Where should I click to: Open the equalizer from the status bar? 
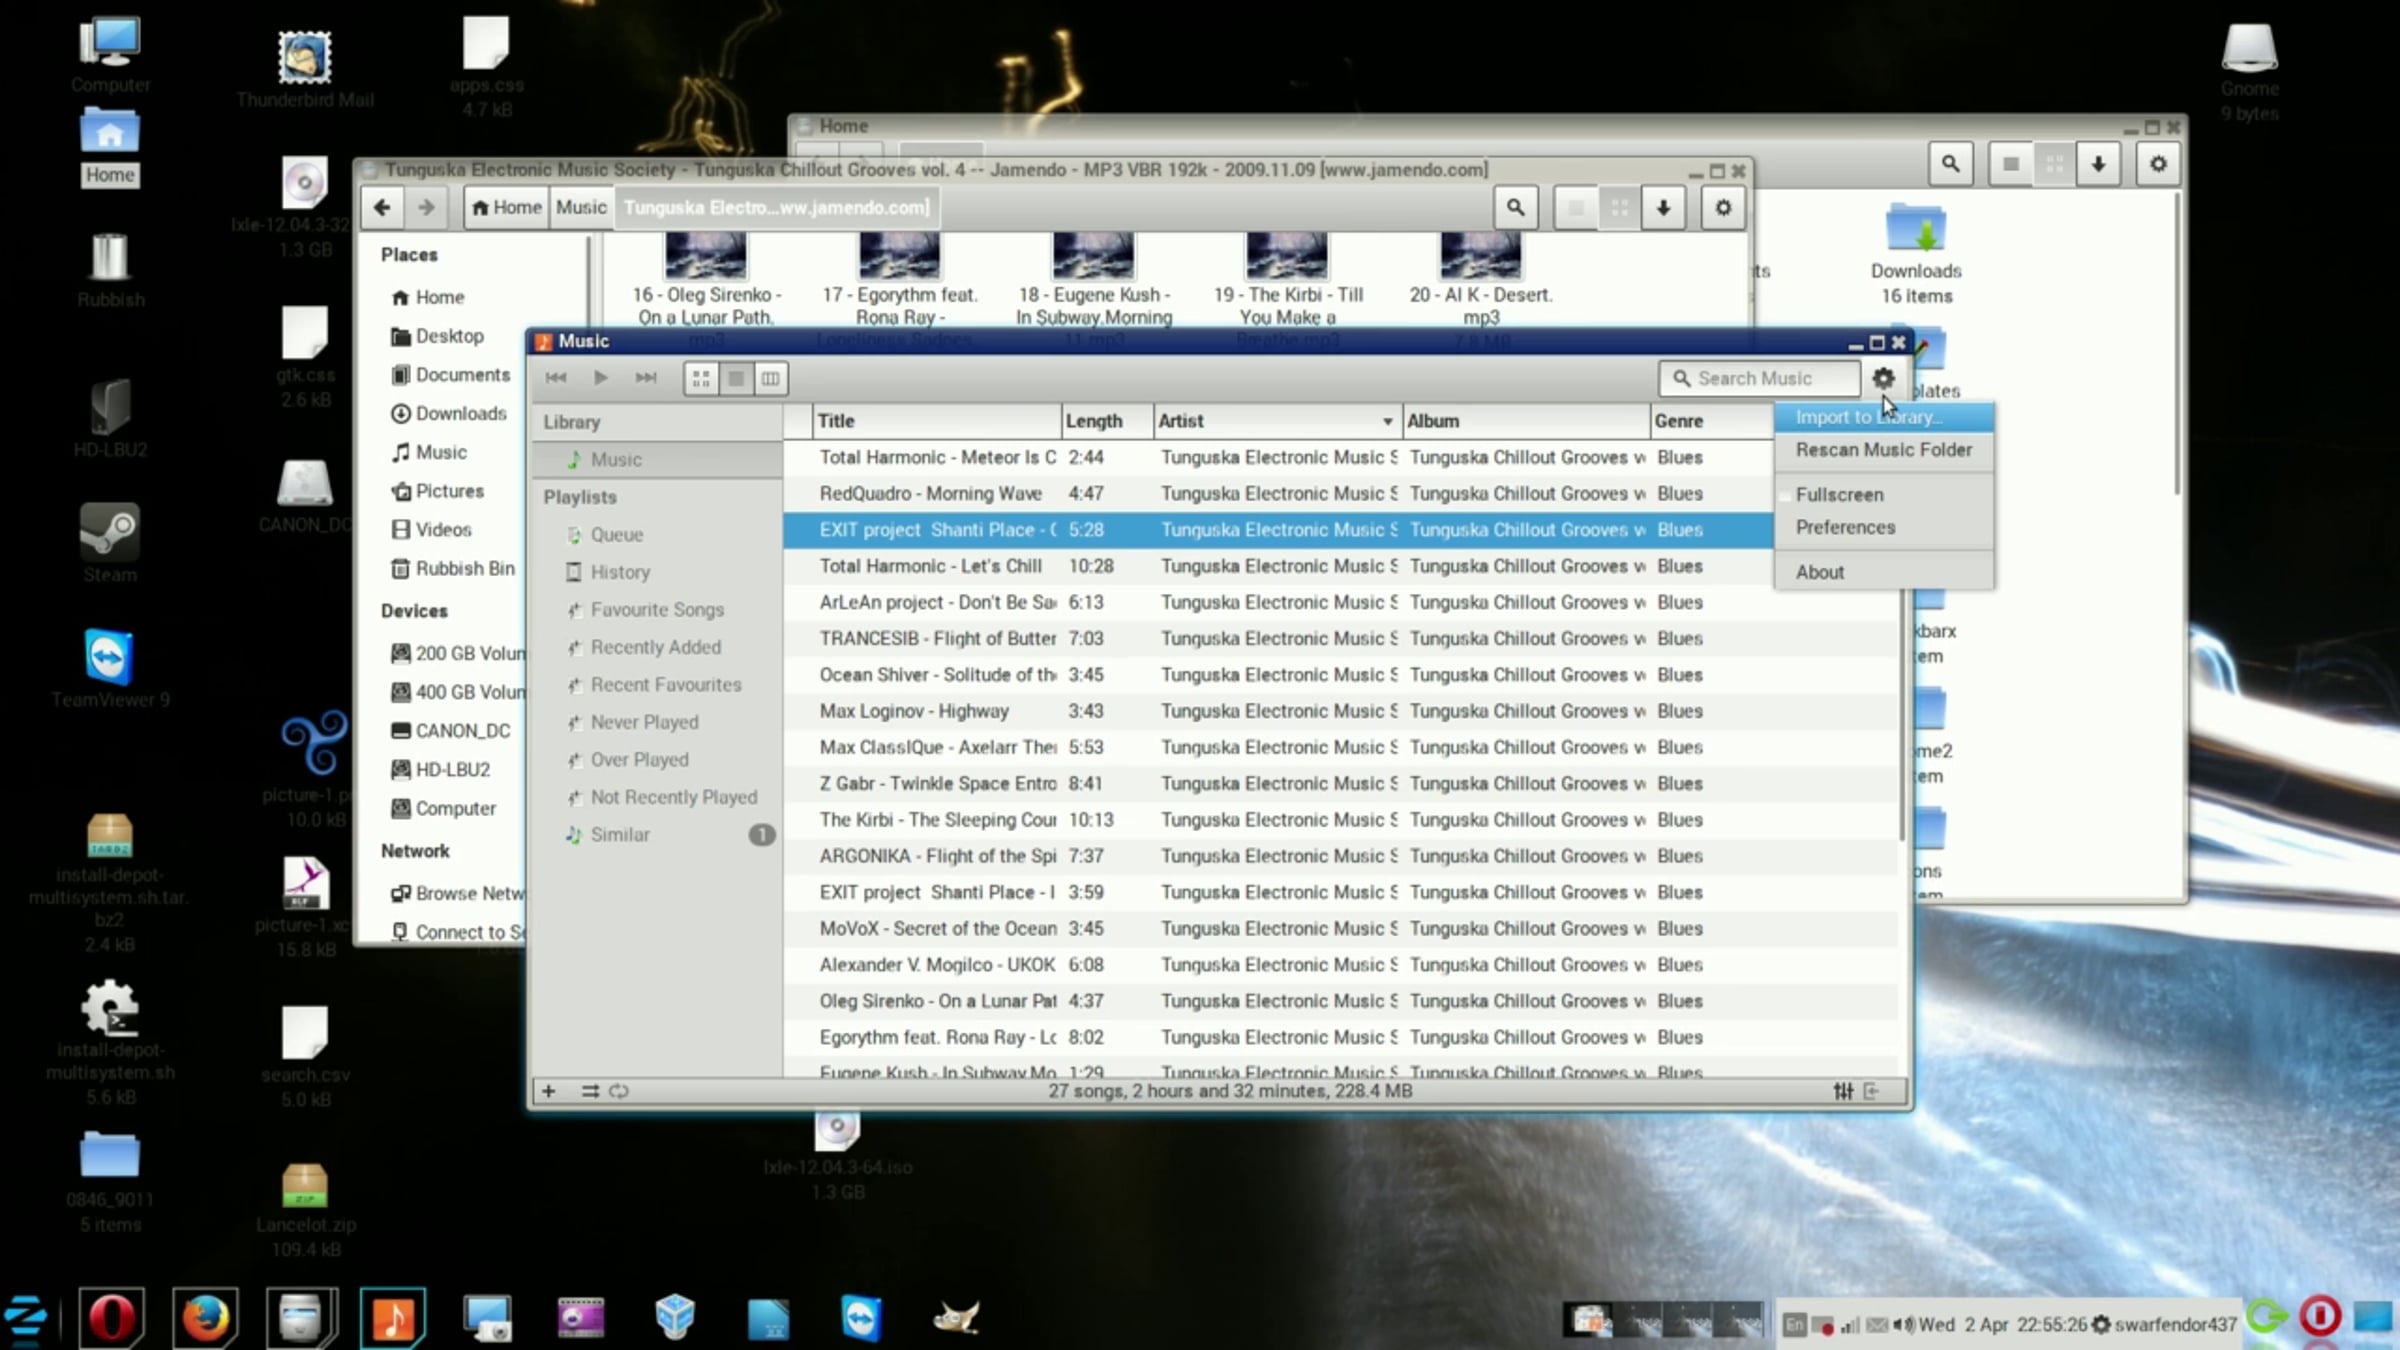click(x=1843, y=1091)
